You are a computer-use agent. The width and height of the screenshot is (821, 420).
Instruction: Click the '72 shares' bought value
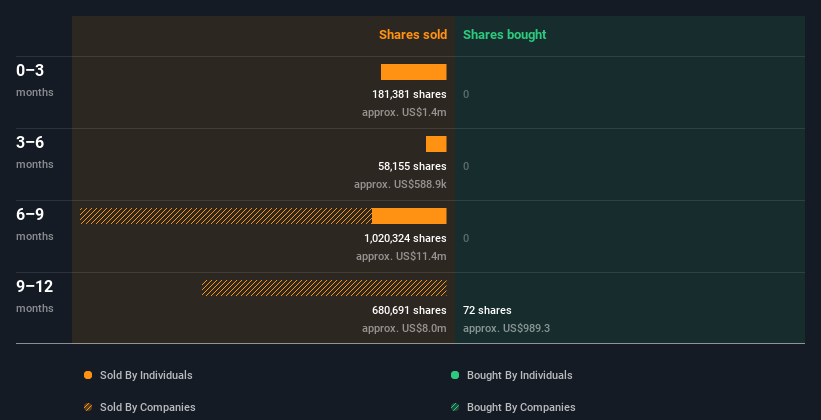(x=487, y=310)
